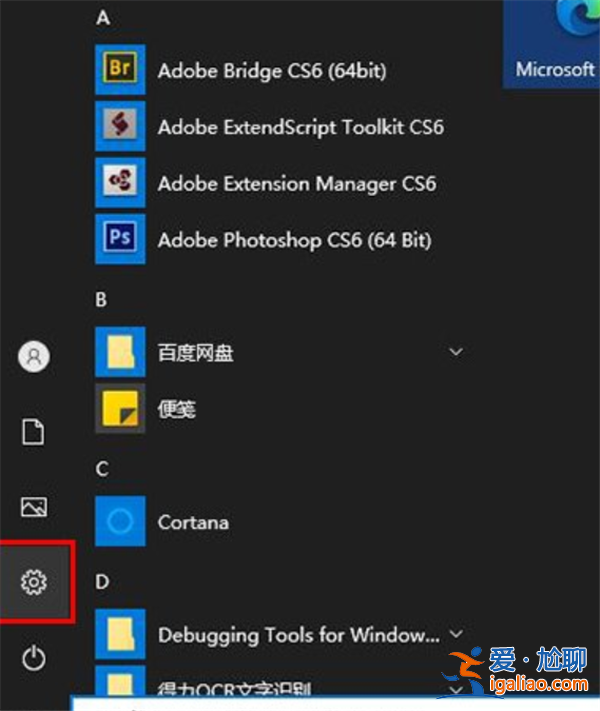600x711 pixels.
Task: Open the Documents icon in sidebar
Action: click(34, 432)
